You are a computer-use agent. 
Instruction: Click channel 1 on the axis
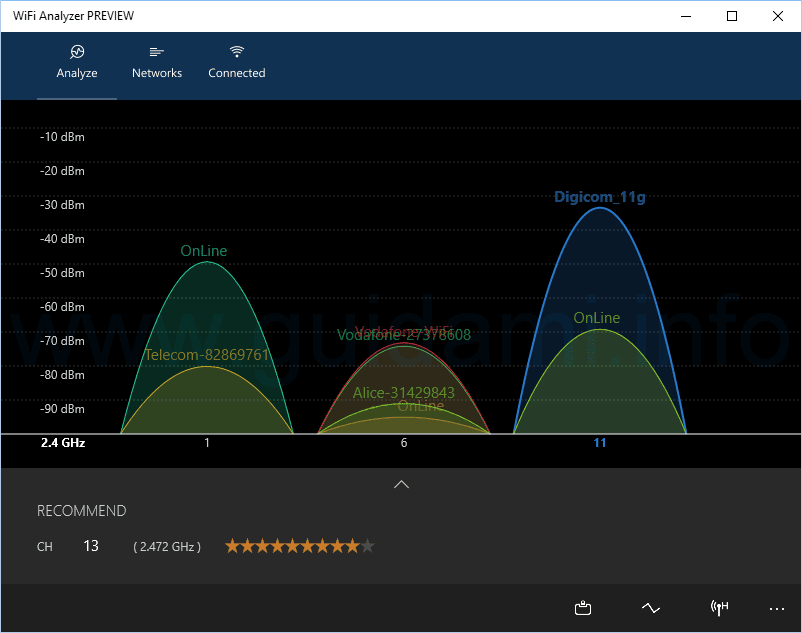207,443
